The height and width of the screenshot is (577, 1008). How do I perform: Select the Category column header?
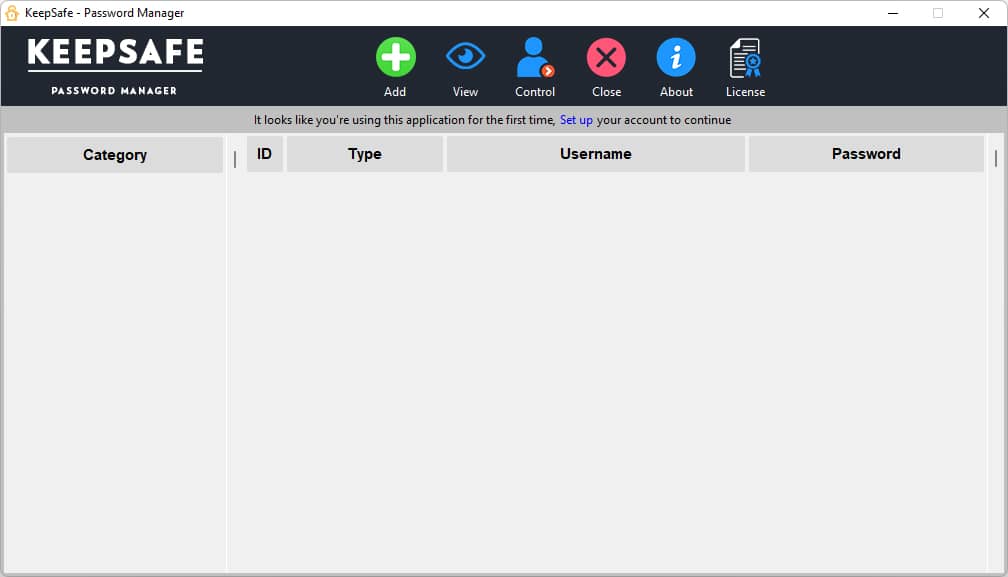click(x=114, y=155)
